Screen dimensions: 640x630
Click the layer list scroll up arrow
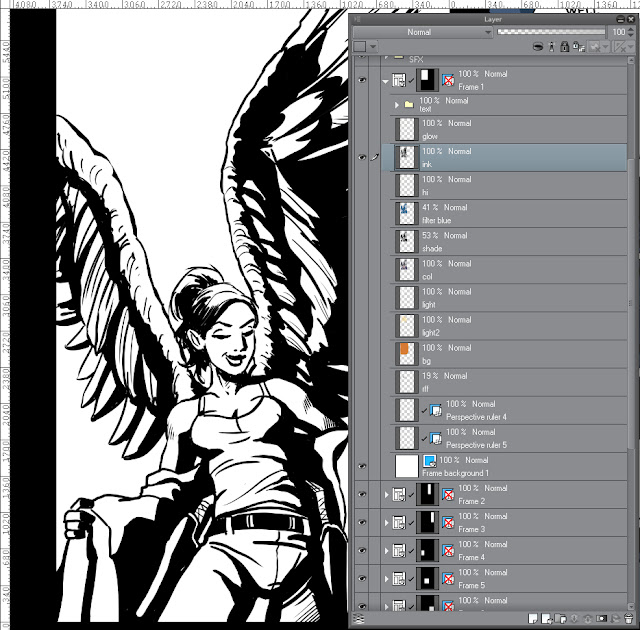631,60
